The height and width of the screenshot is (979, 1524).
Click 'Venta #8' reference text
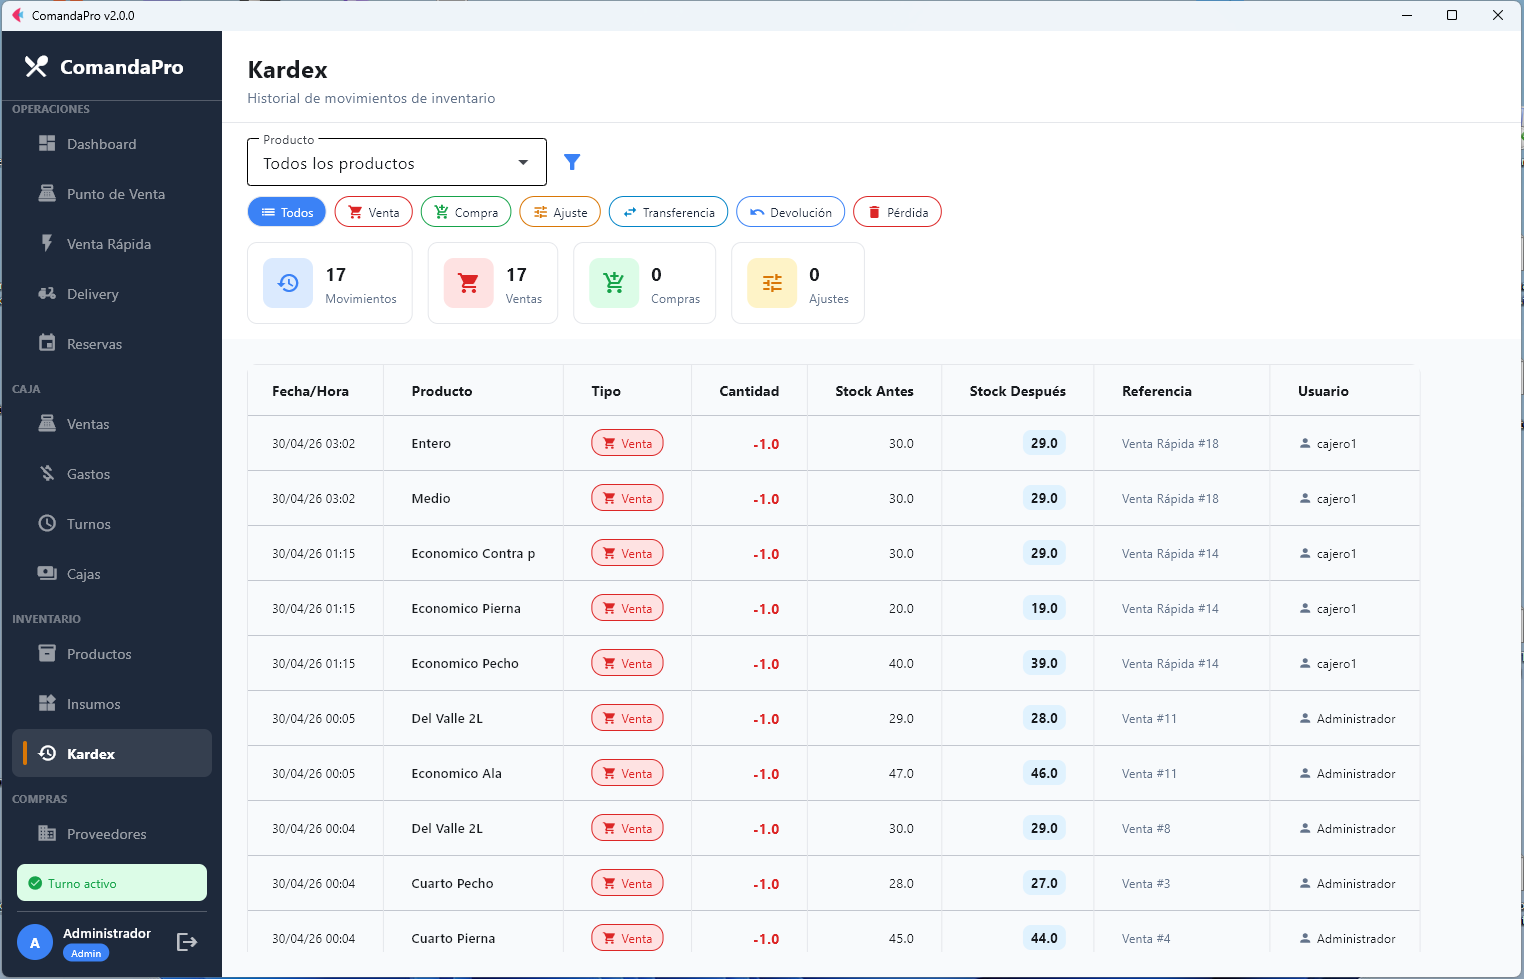1146,829
